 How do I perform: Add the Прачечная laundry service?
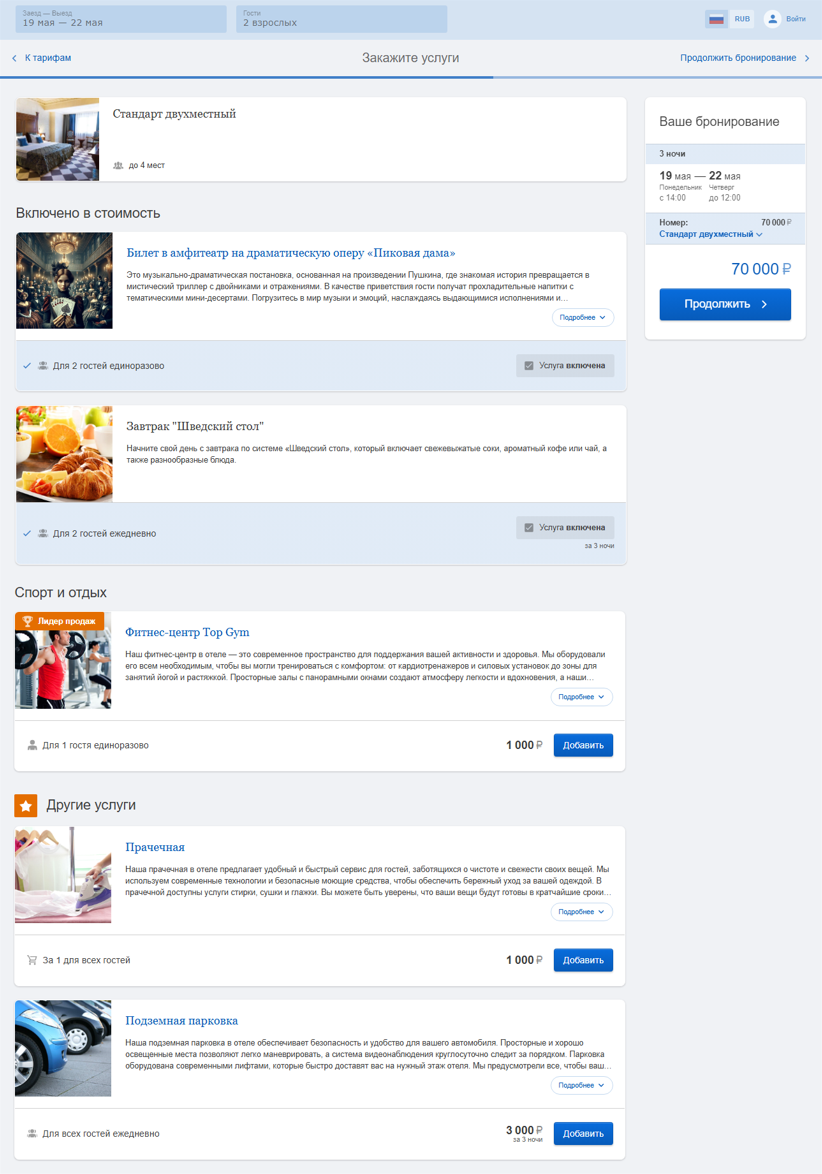[583, 960]
